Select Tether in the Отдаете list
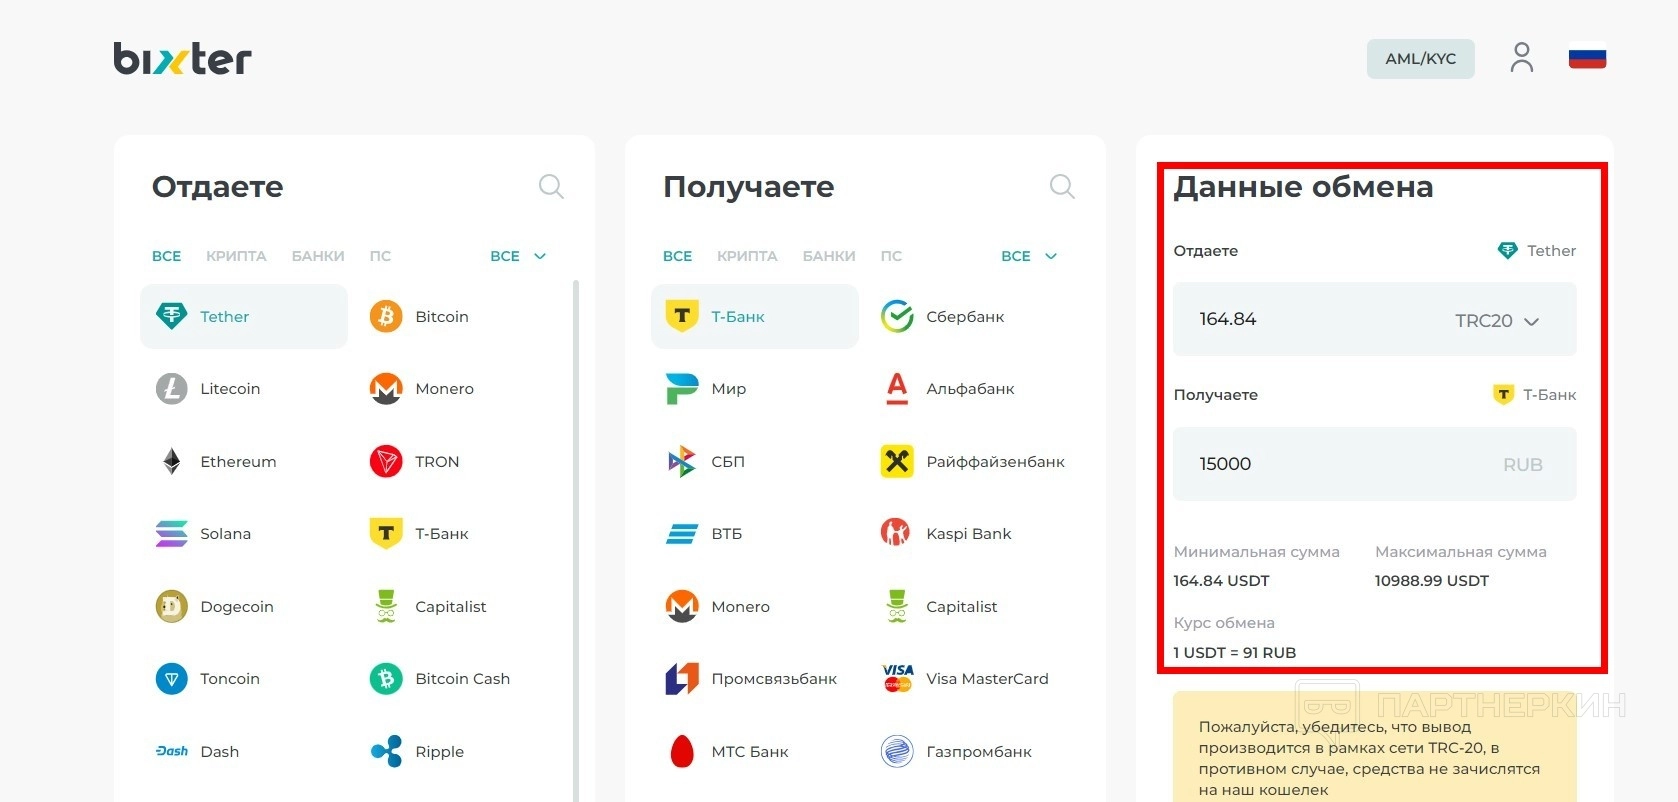1678x802 pixels. click(244, 316)
